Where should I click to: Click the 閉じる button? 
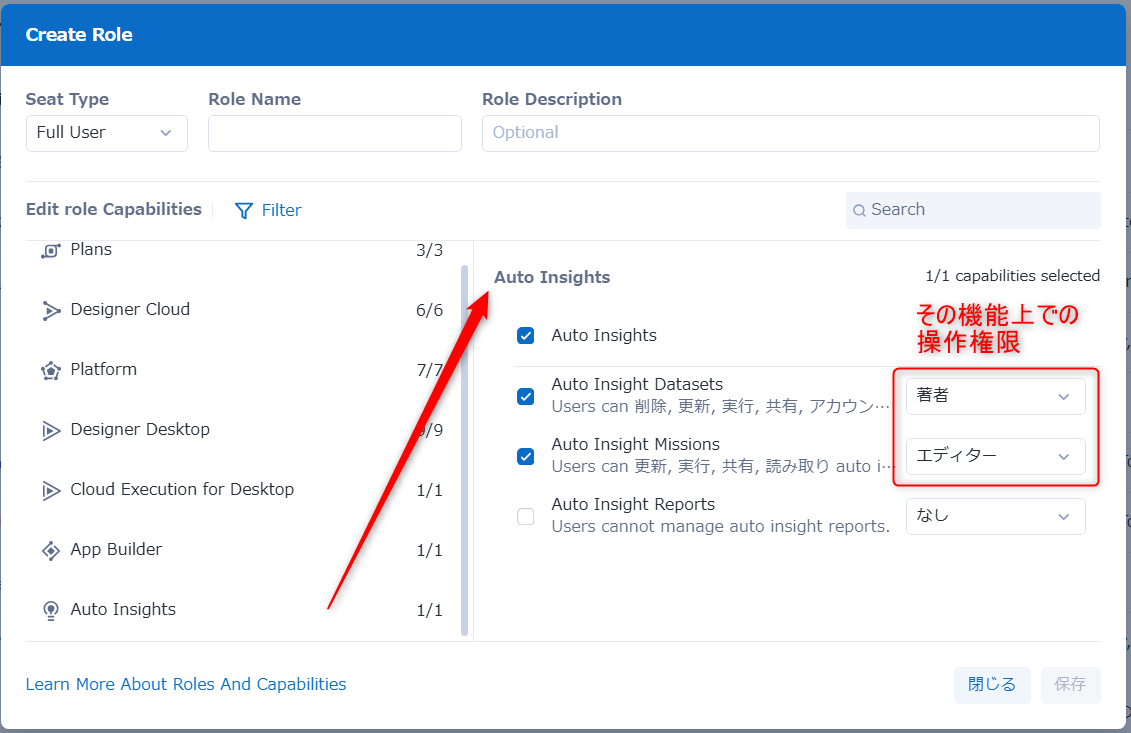tap(992, 685)
